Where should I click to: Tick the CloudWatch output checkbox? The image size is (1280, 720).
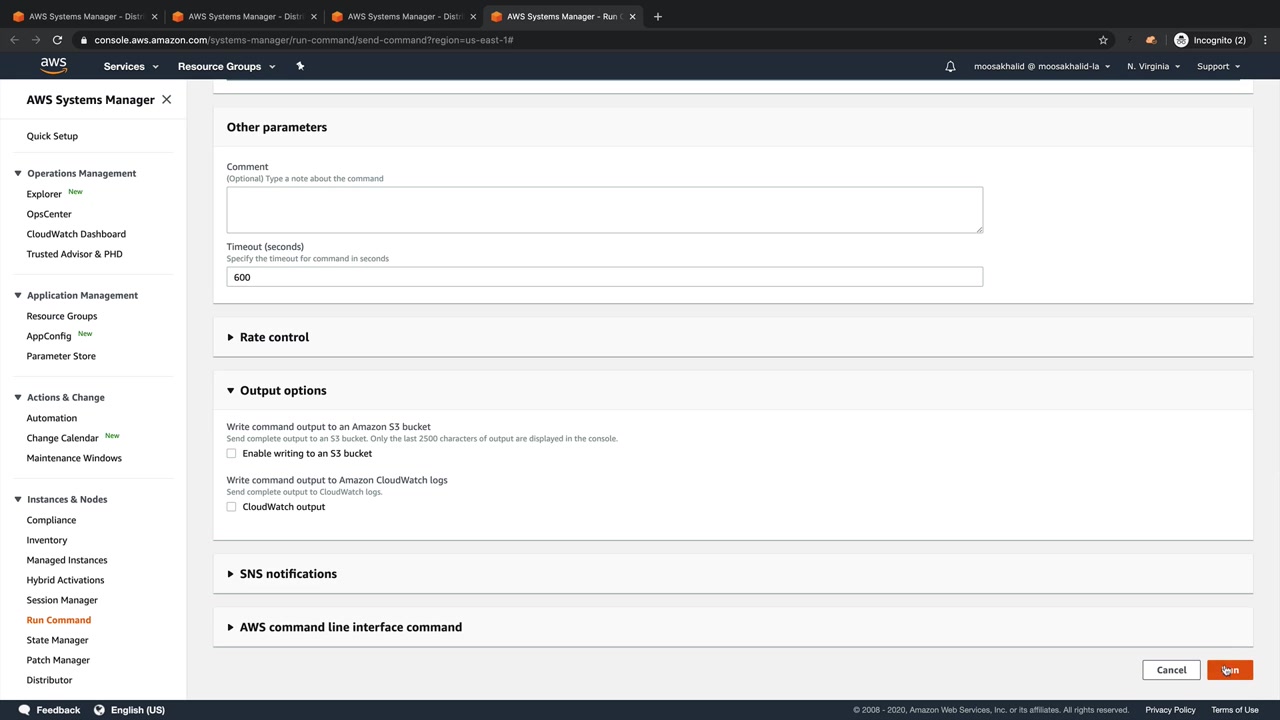coord(231,507)
